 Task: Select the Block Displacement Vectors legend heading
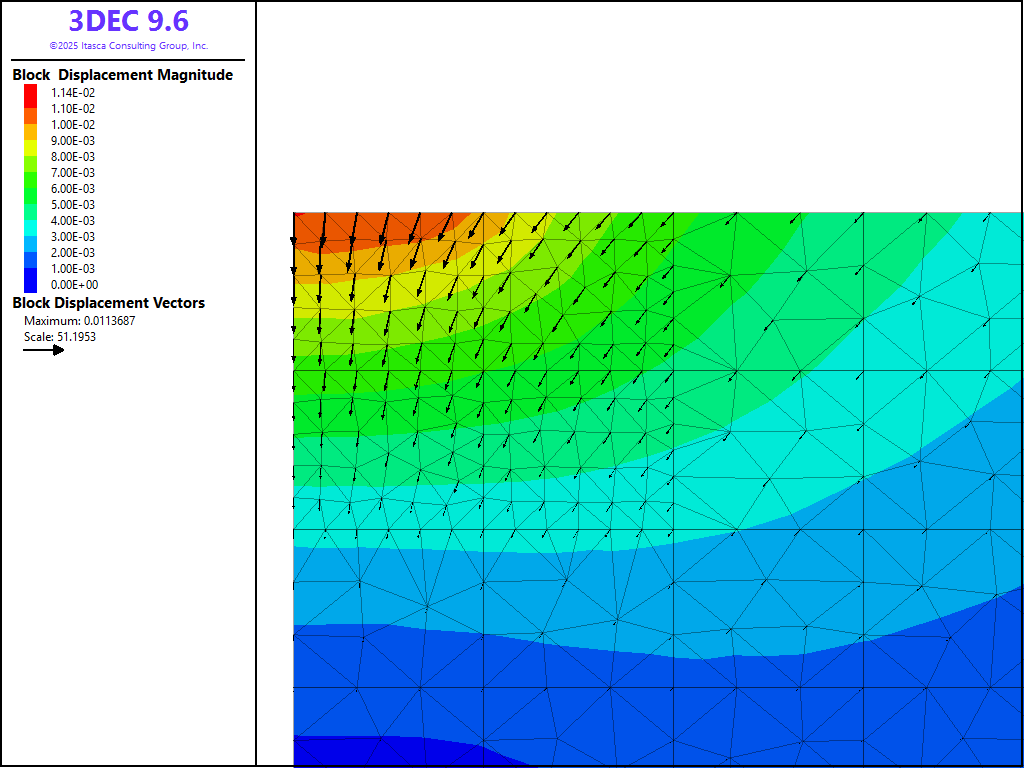tap(108, 303)
